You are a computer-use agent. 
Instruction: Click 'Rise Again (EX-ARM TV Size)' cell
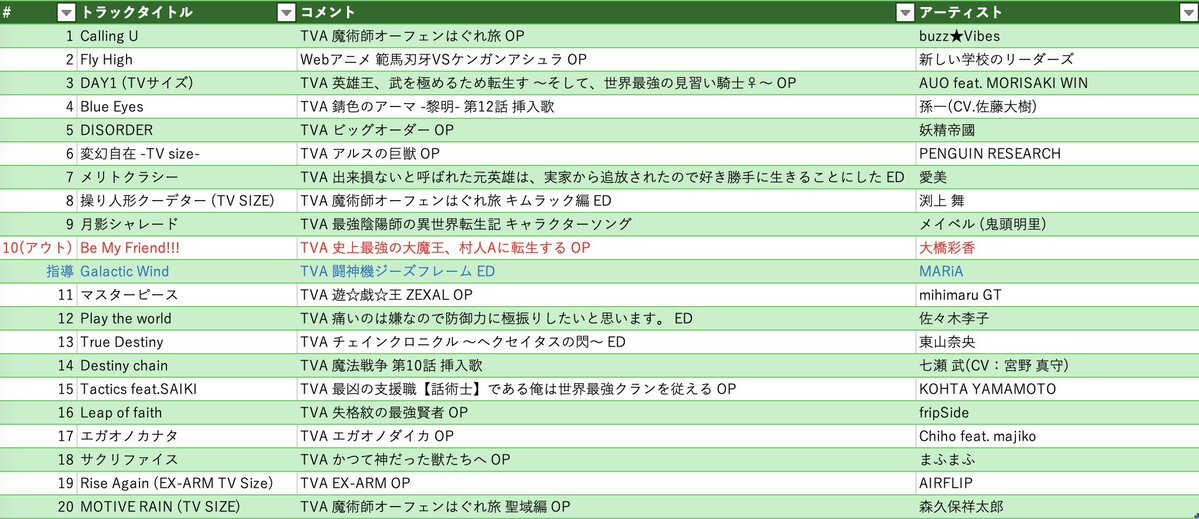coord(186,483)
